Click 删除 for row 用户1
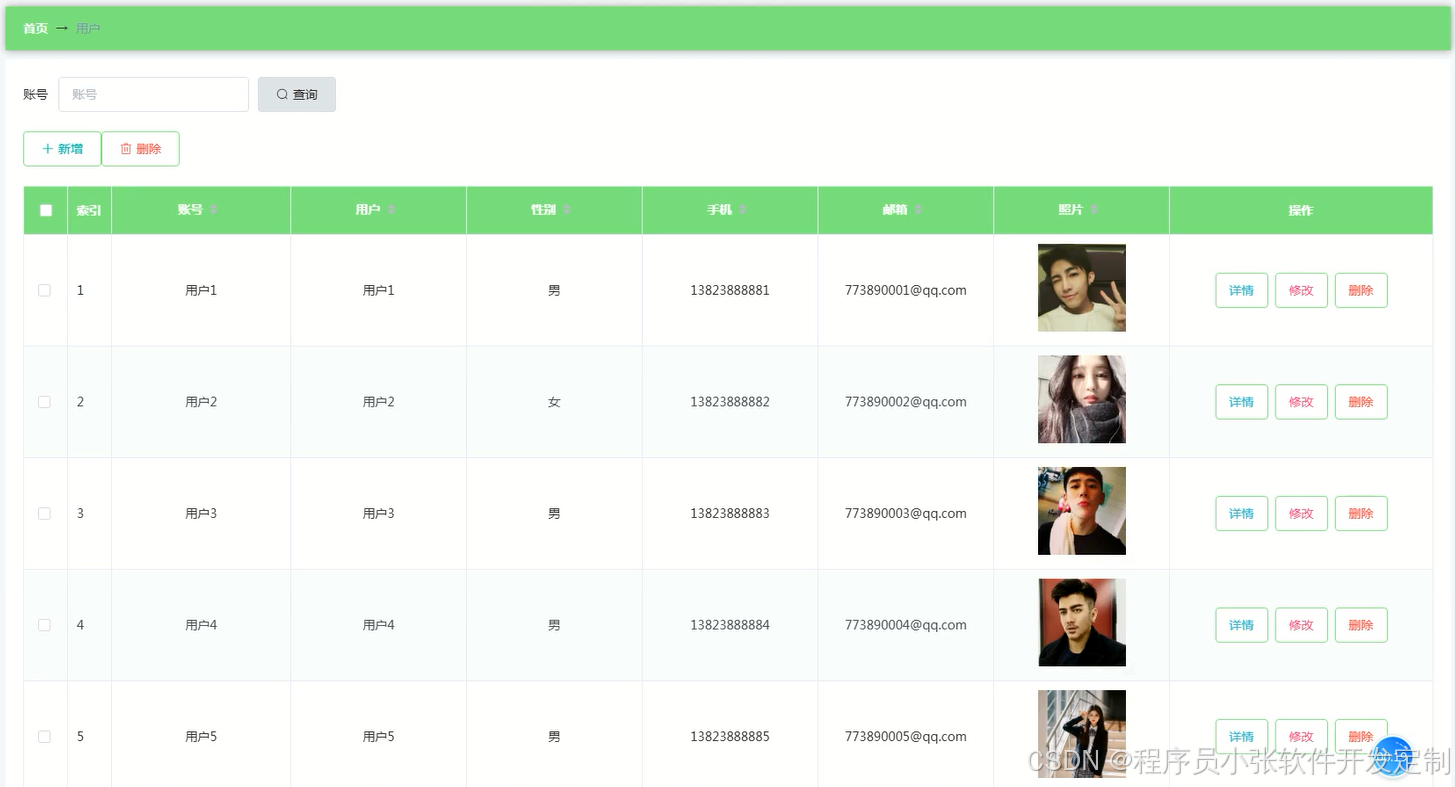Image resolution: width=1455 pixels, height=787 pixels. coord(1361,290)
